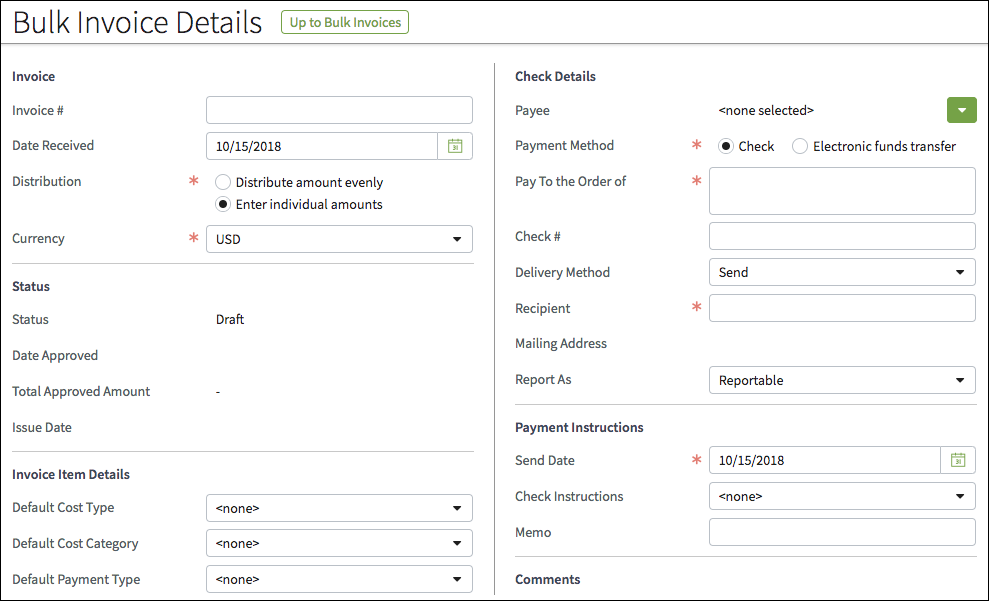Click the Recipient input field

(842, 308)
